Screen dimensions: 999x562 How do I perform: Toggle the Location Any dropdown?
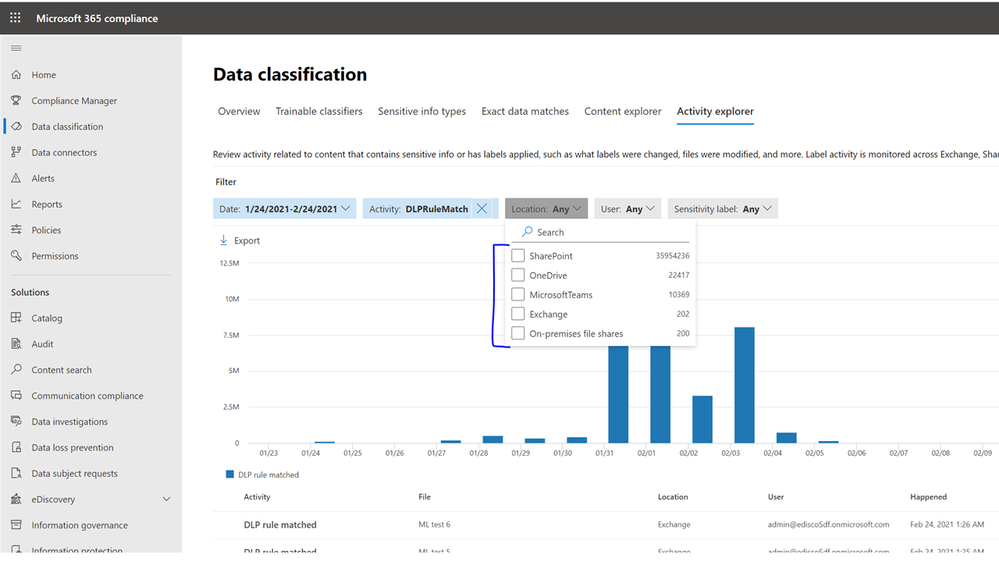(546, 208)
